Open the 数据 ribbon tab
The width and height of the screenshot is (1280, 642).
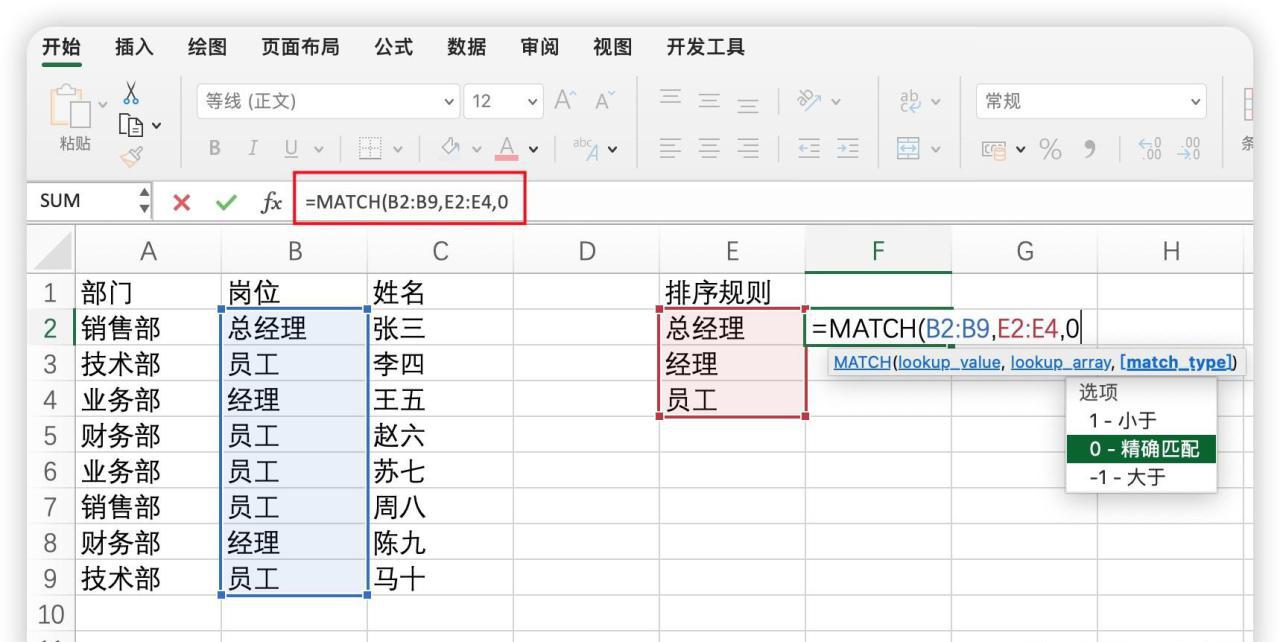point(467,47)
